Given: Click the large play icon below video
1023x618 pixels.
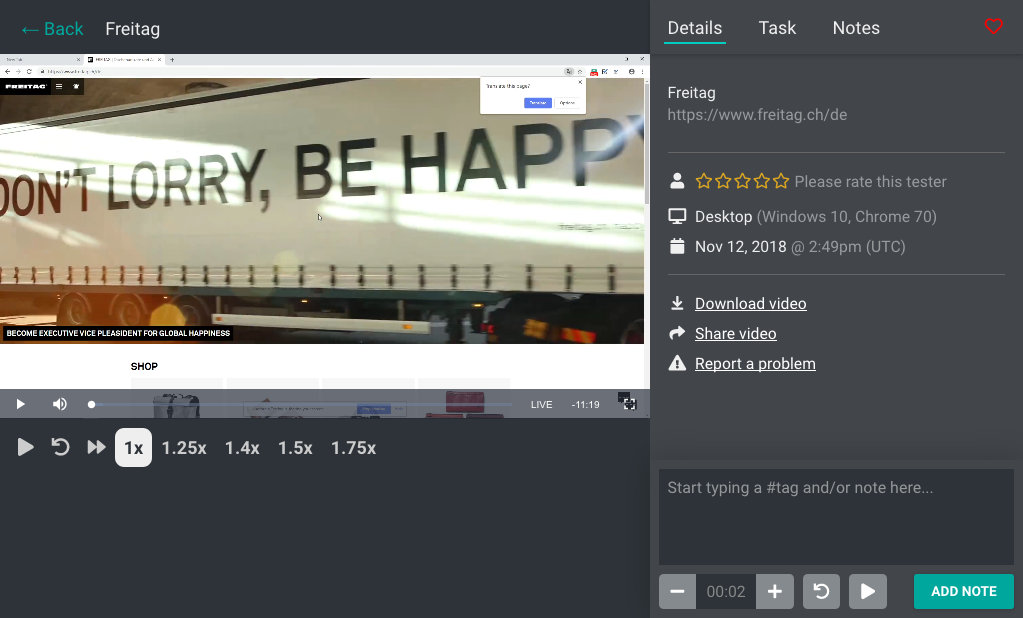Looking at the screenshot, I should [26, 448].
